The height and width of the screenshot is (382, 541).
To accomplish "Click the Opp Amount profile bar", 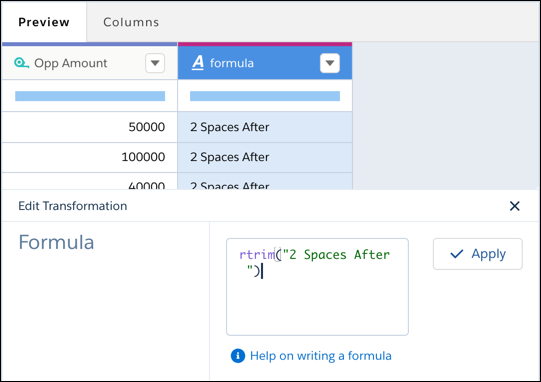I will [90, 96].
